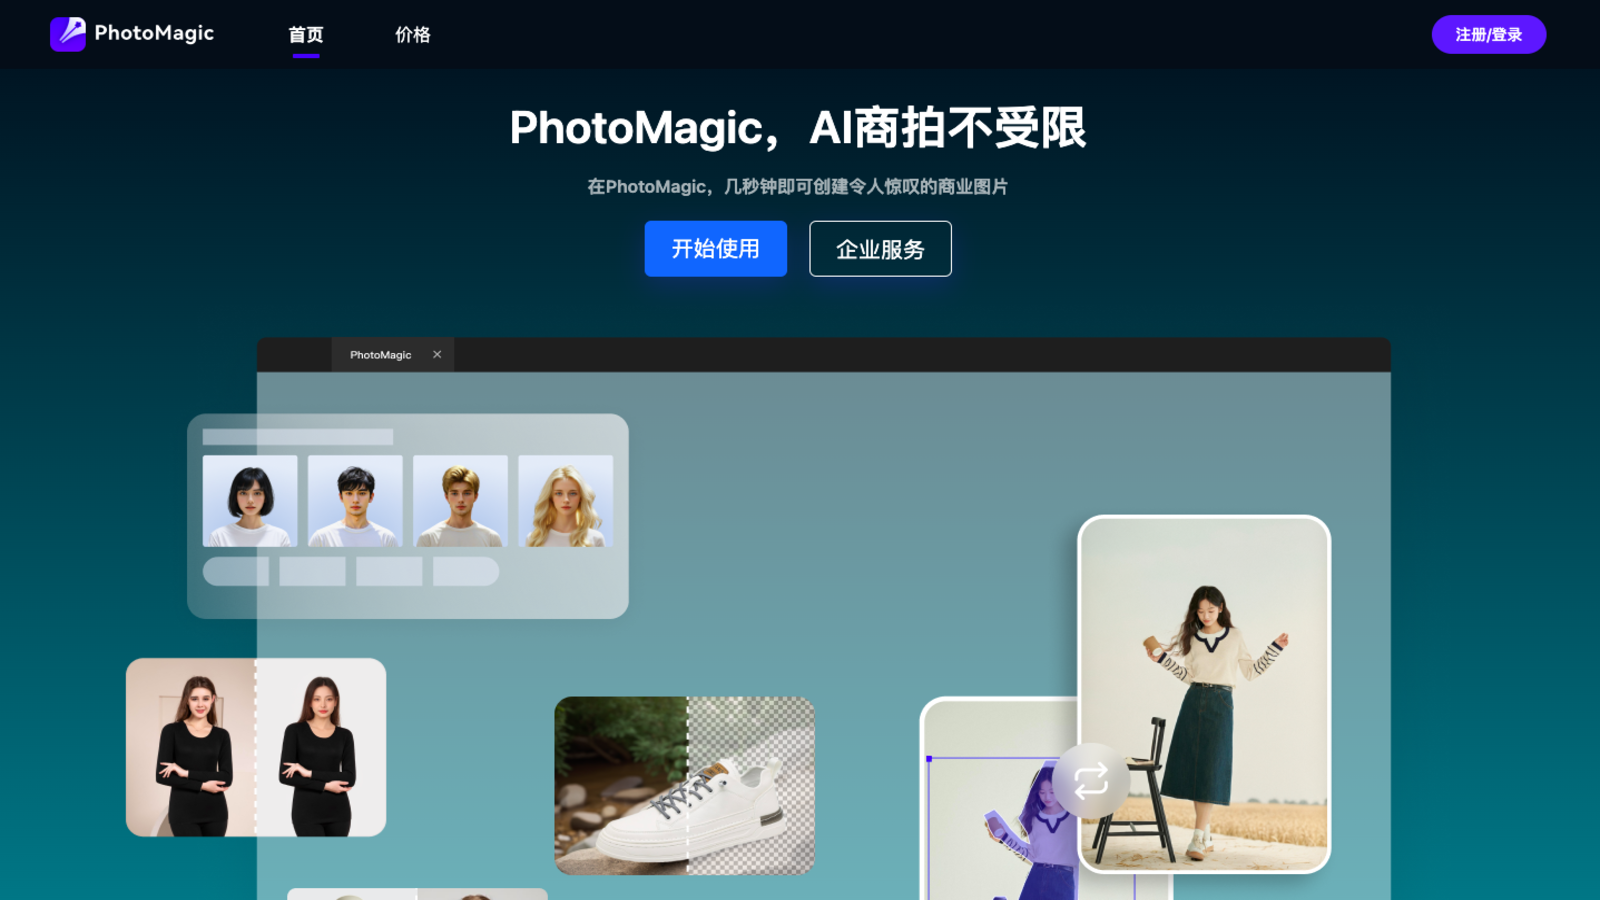Select the brown-haired man face thumbnail
Viewport: 1600px width, 900px height.
pos(460,501)
